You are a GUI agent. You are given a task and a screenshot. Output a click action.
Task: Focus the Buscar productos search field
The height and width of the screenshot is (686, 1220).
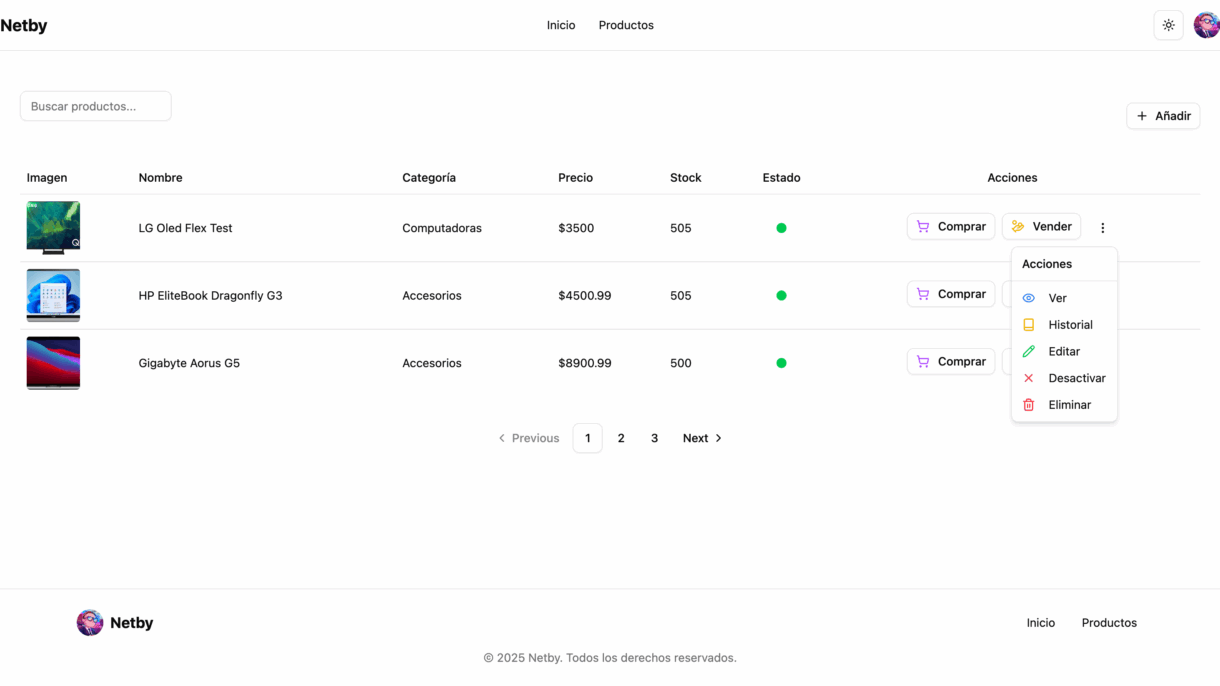pyautogui.click(x=96, y=106)
